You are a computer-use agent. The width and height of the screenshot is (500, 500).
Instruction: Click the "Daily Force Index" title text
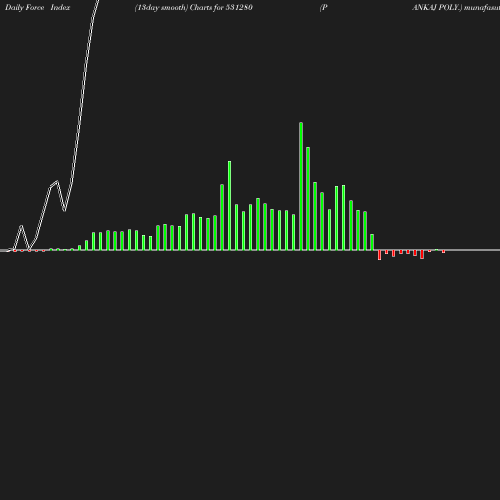click(38, 8)
